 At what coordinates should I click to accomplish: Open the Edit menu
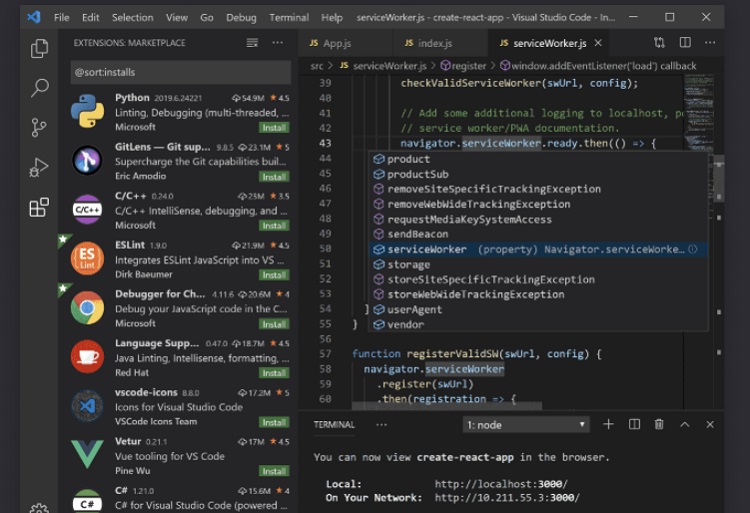[90, 18]
